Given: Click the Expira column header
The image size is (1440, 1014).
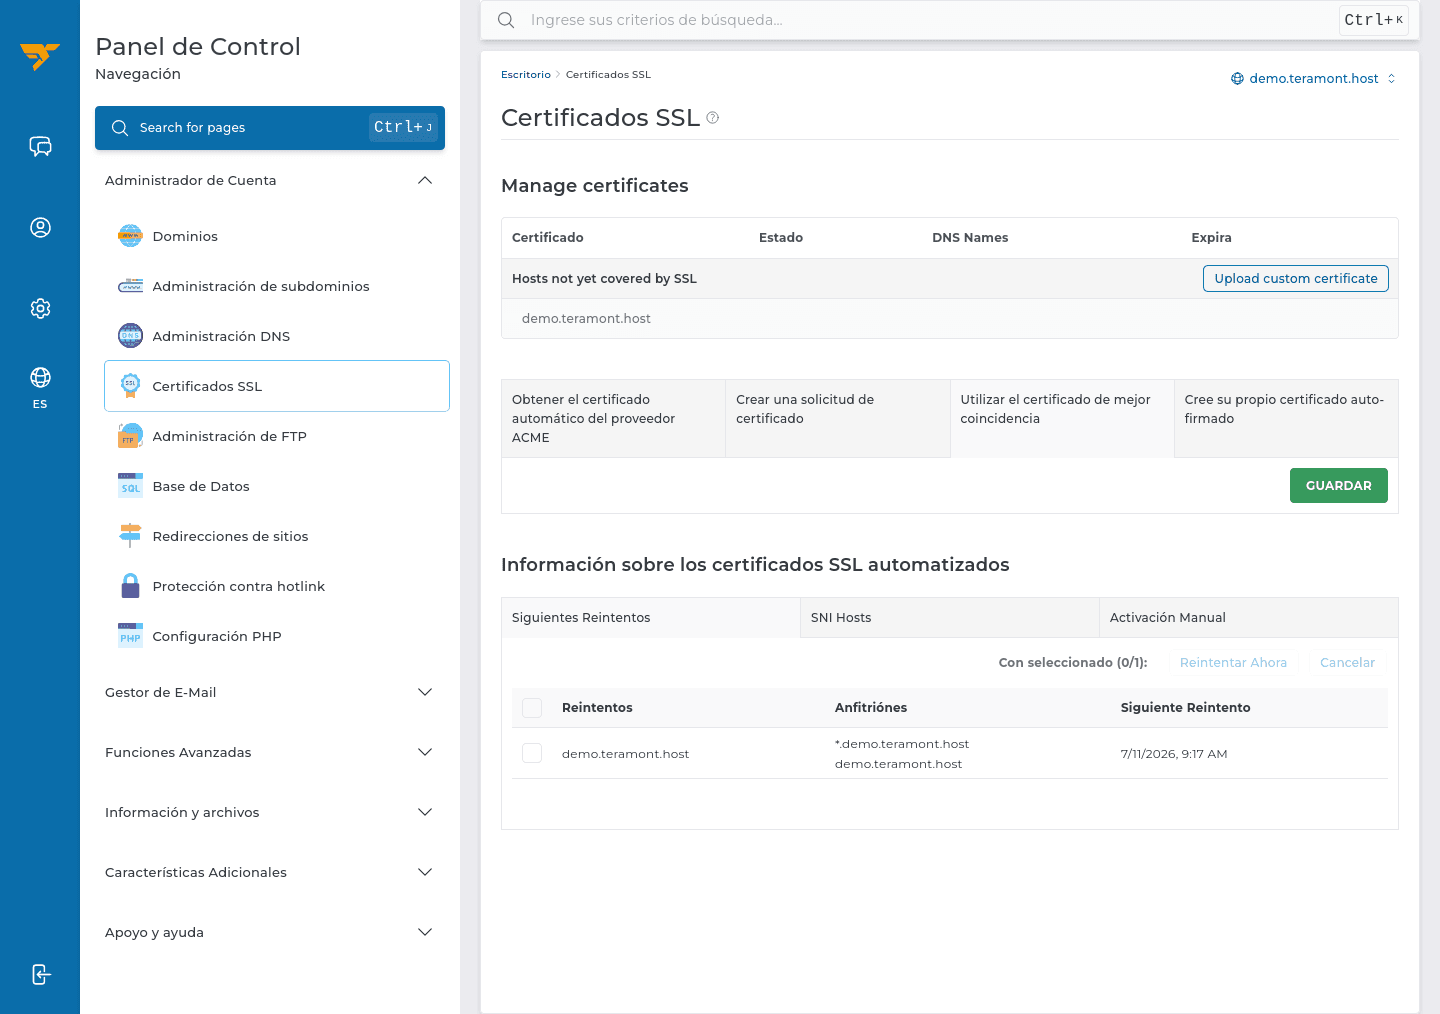Looking at the screenshot, I should tap(1211, 238).
